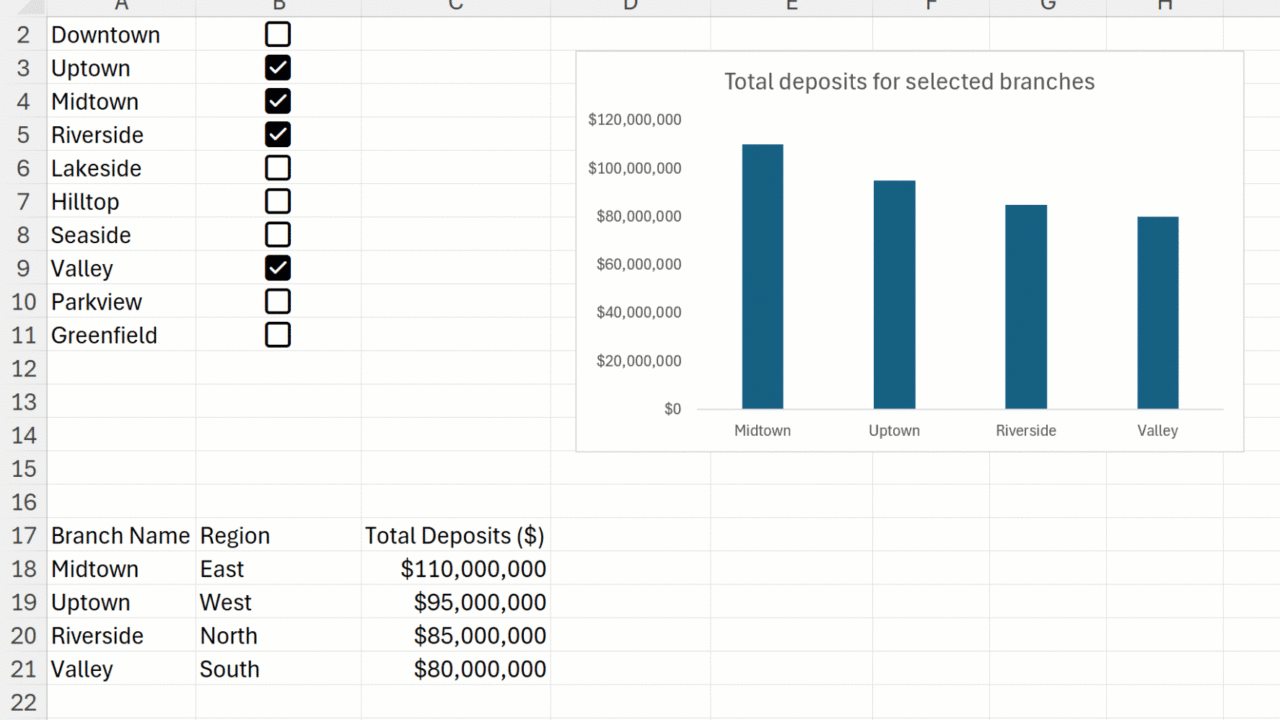Tick the Hilltop checkbox
The height and width of the screenshot is (720, 1280).
pos(278,201)
